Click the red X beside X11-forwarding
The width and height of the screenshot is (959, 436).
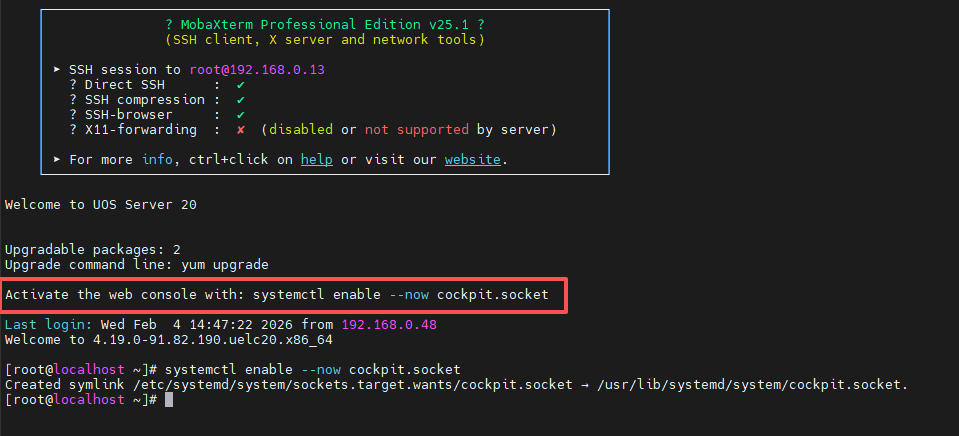[x=241, y=130]
